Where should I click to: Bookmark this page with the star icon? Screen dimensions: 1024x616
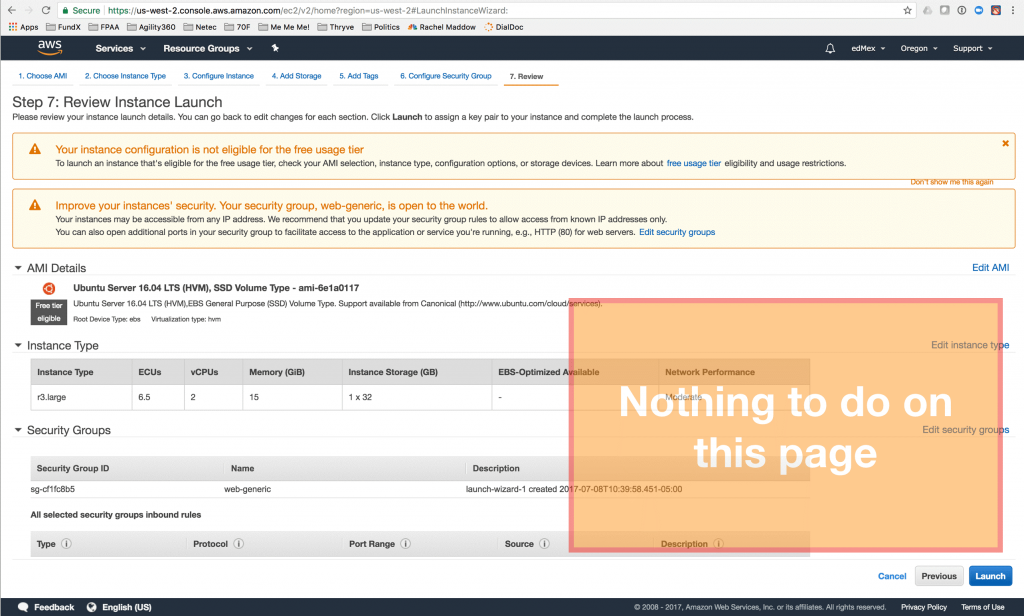tap(907, 10)
